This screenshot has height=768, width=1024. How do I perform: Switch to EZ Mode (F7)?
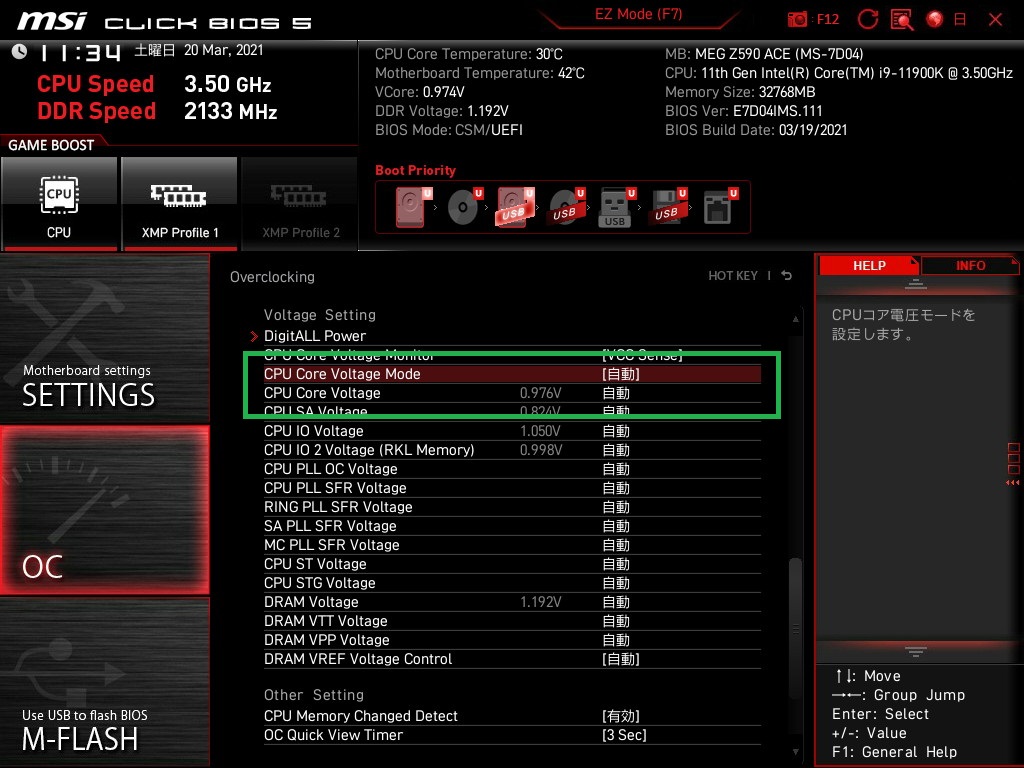click(638, 14)
